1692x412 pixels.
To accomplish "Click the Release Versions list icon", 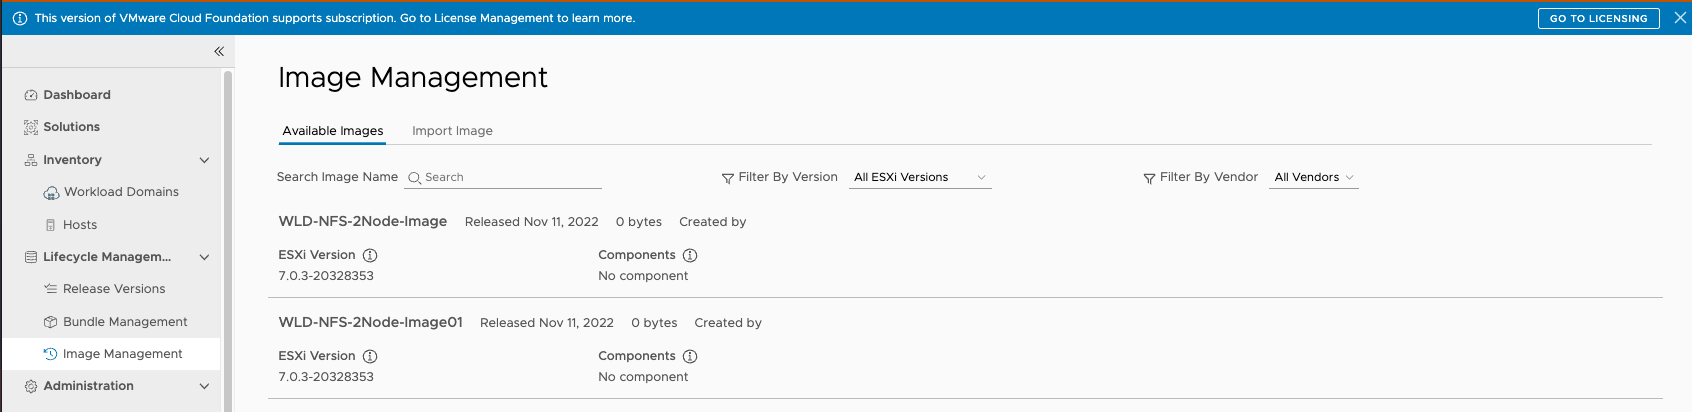I will click(51, 289).
